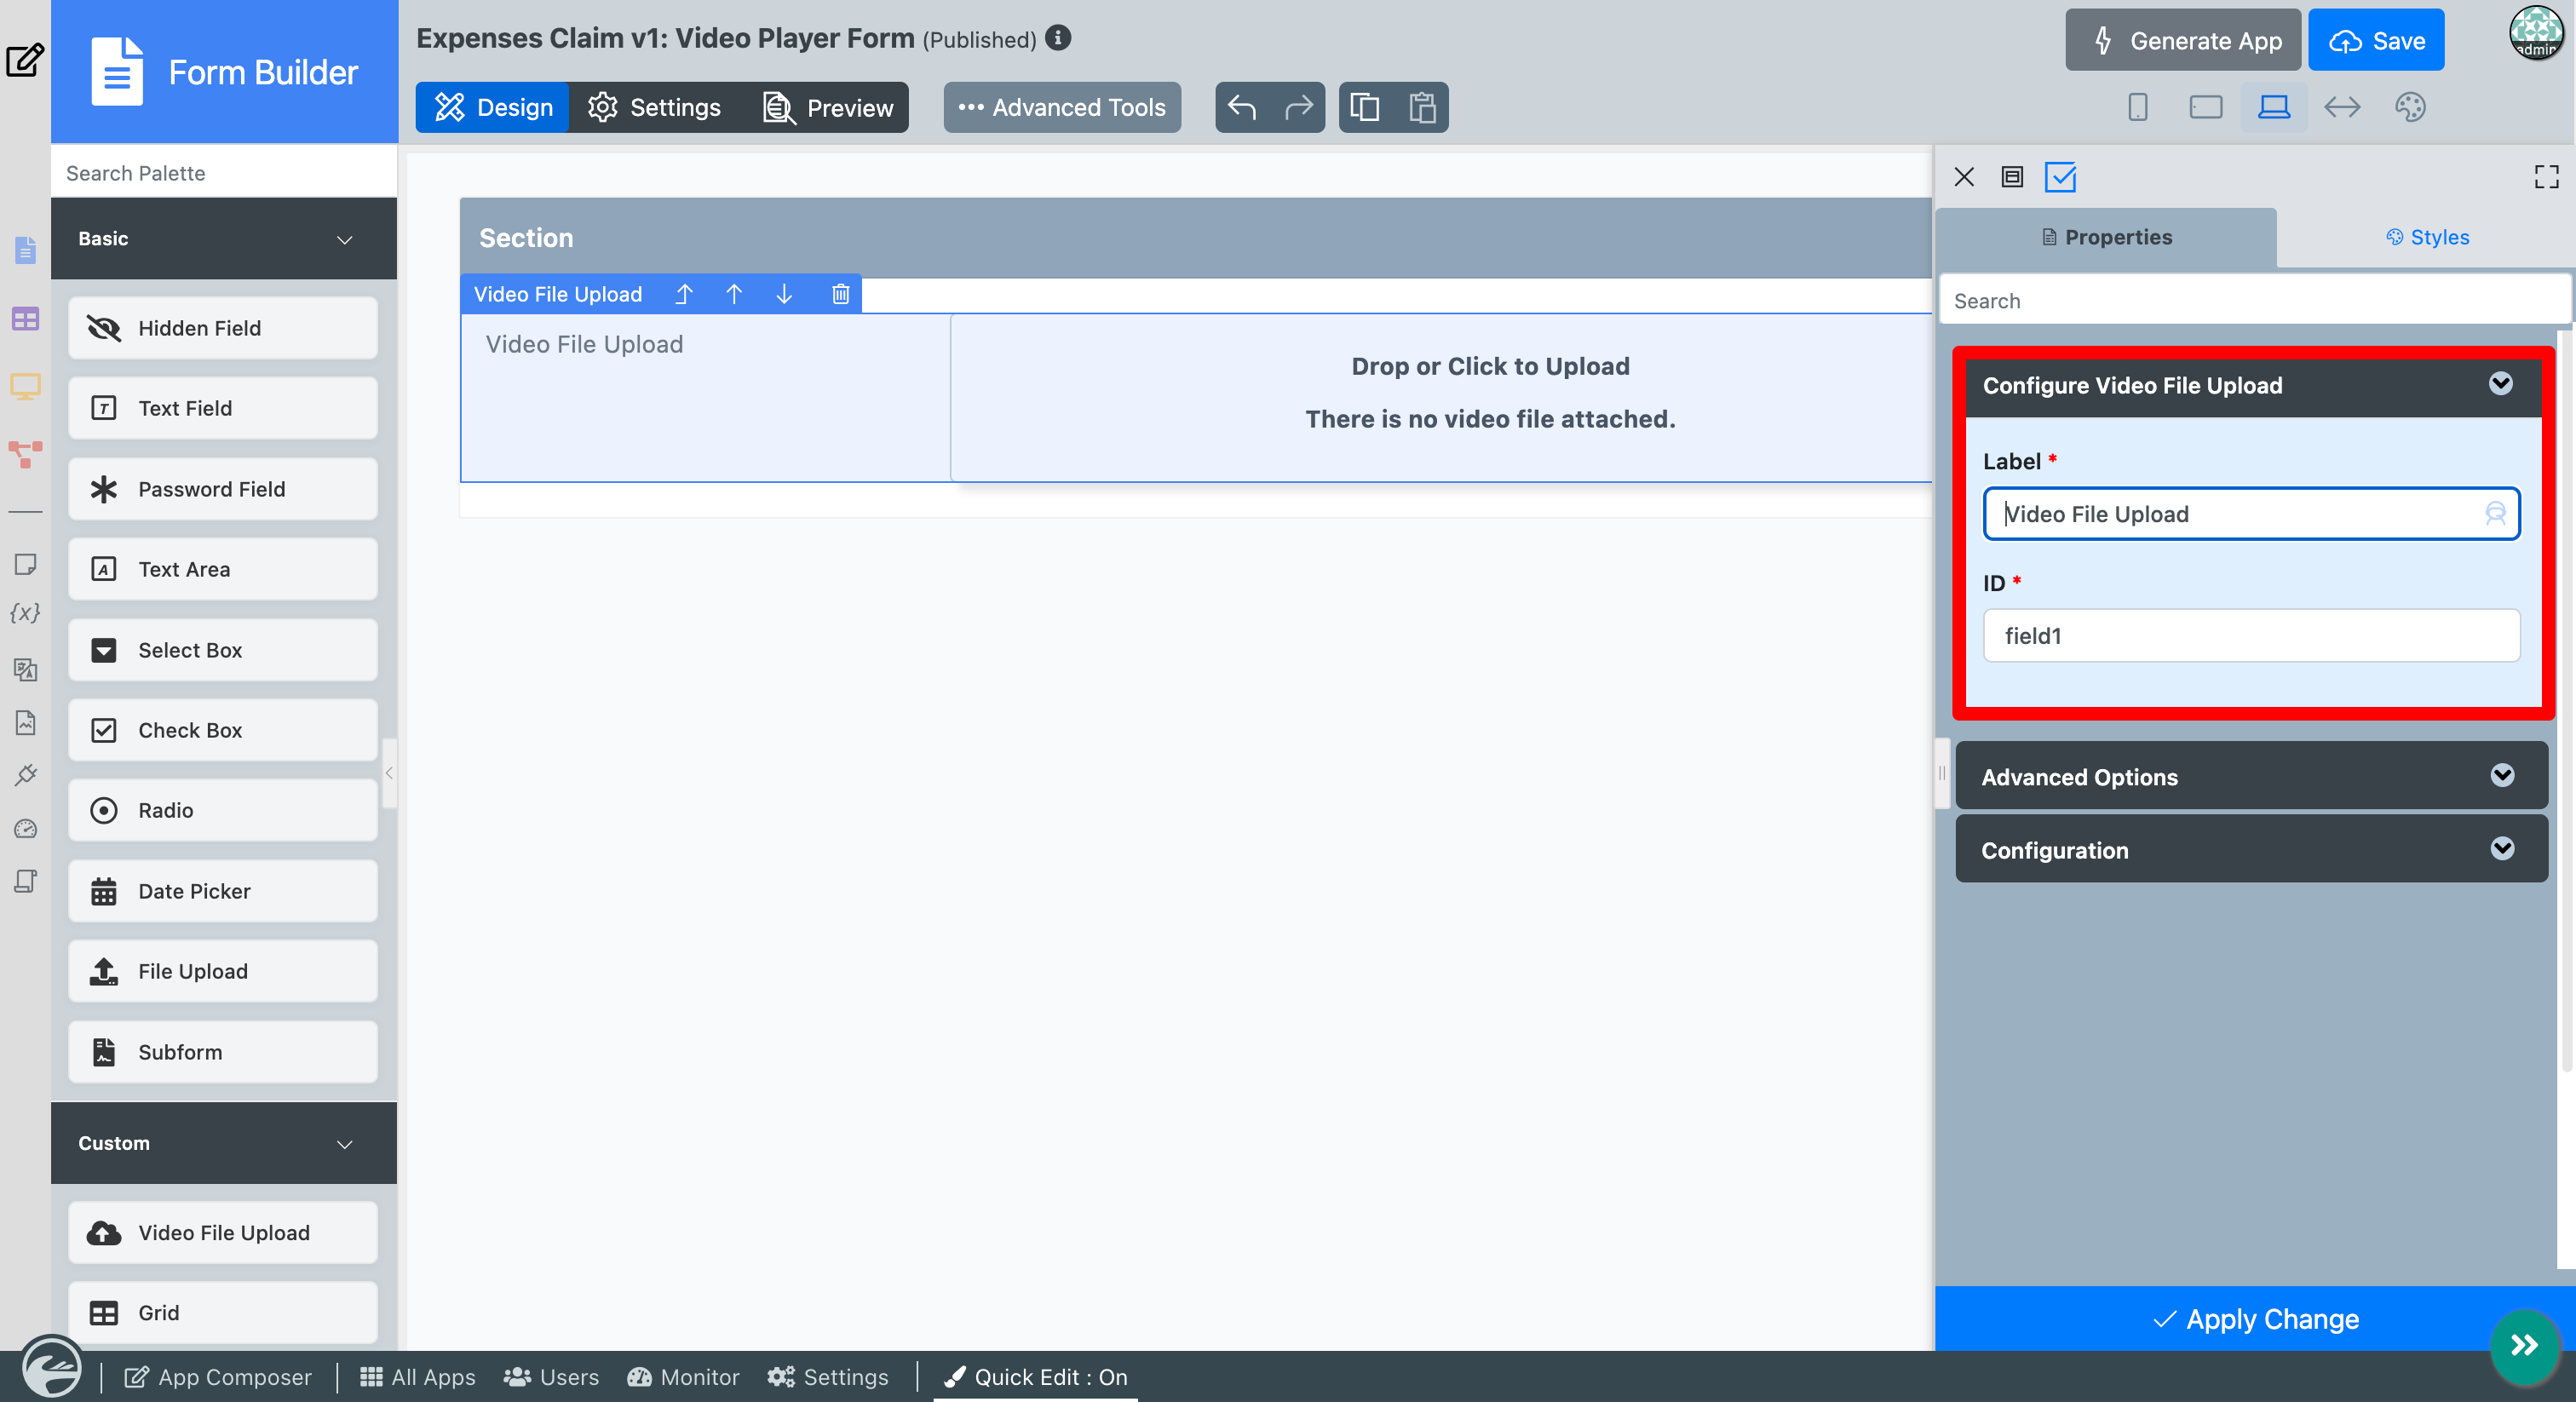2576x1402 pixels.
Task: Toggle the blue checkbox icon in panel header
Action: (x=2060, y=177)
